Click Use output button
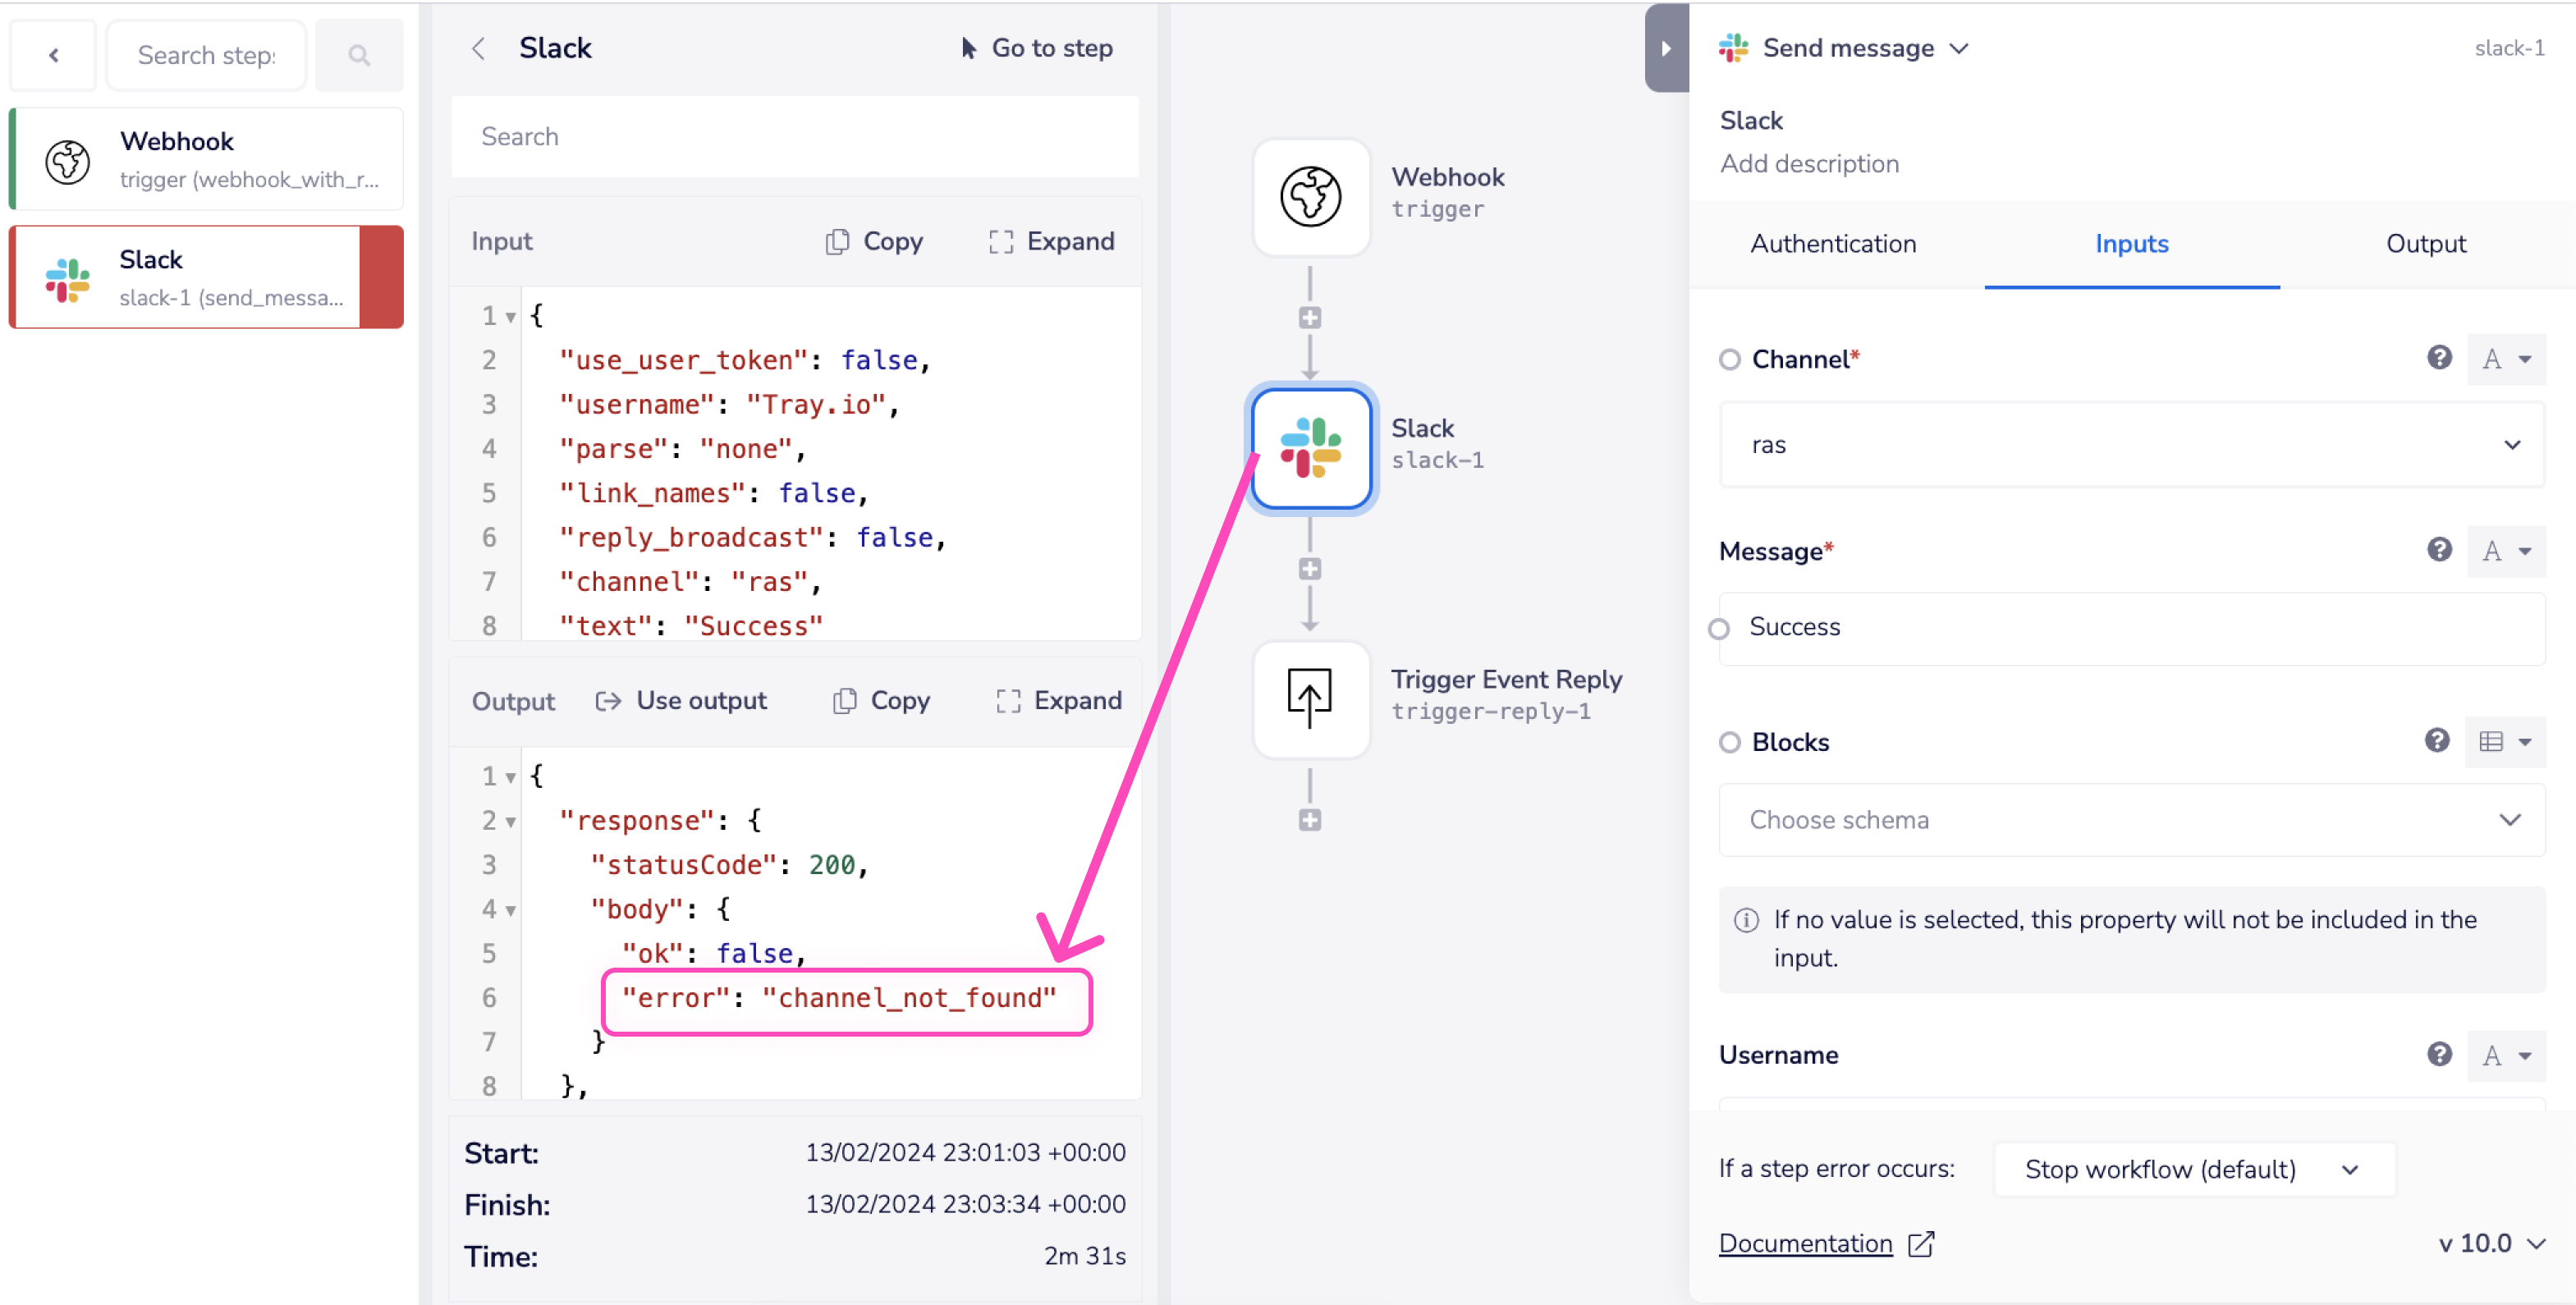This screenshot has height=1305, width=2576. [681, 701]
